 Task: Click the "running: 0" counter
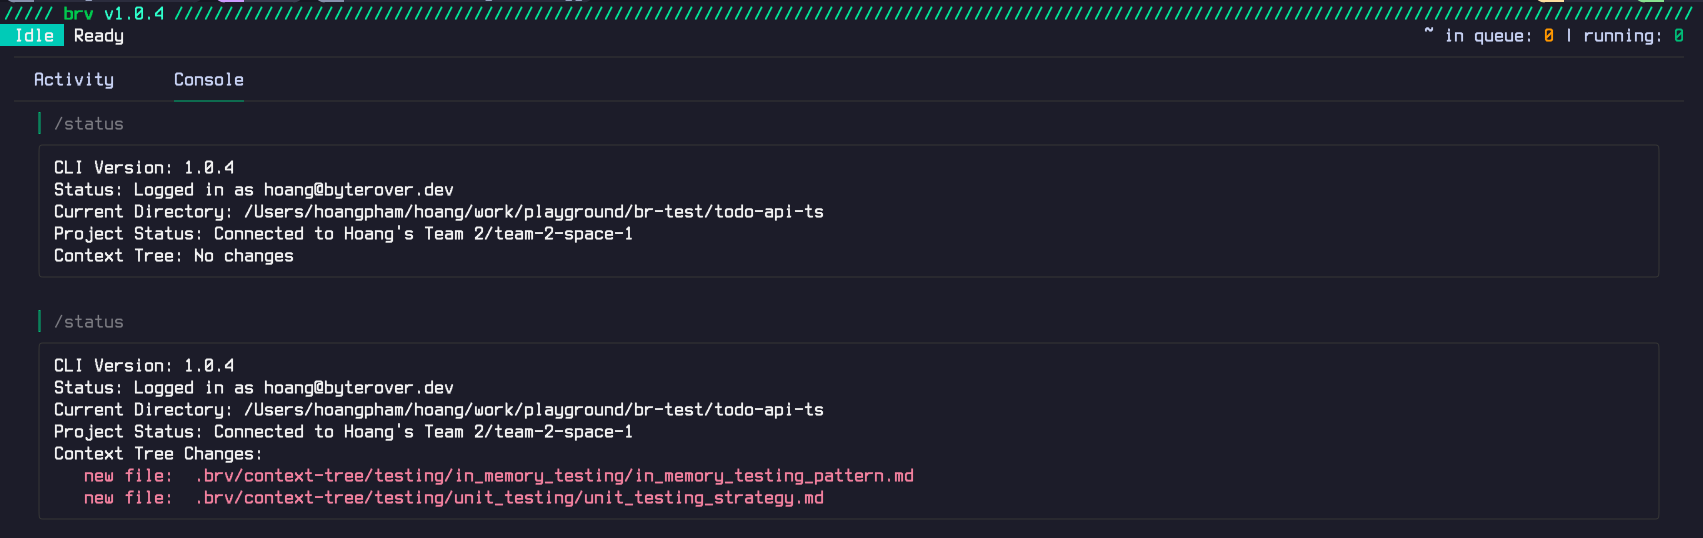coord(1633,36)
